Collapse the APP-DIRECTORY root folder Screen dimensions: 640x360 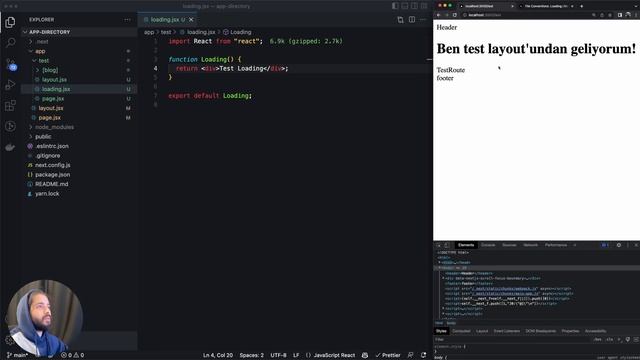79,32
